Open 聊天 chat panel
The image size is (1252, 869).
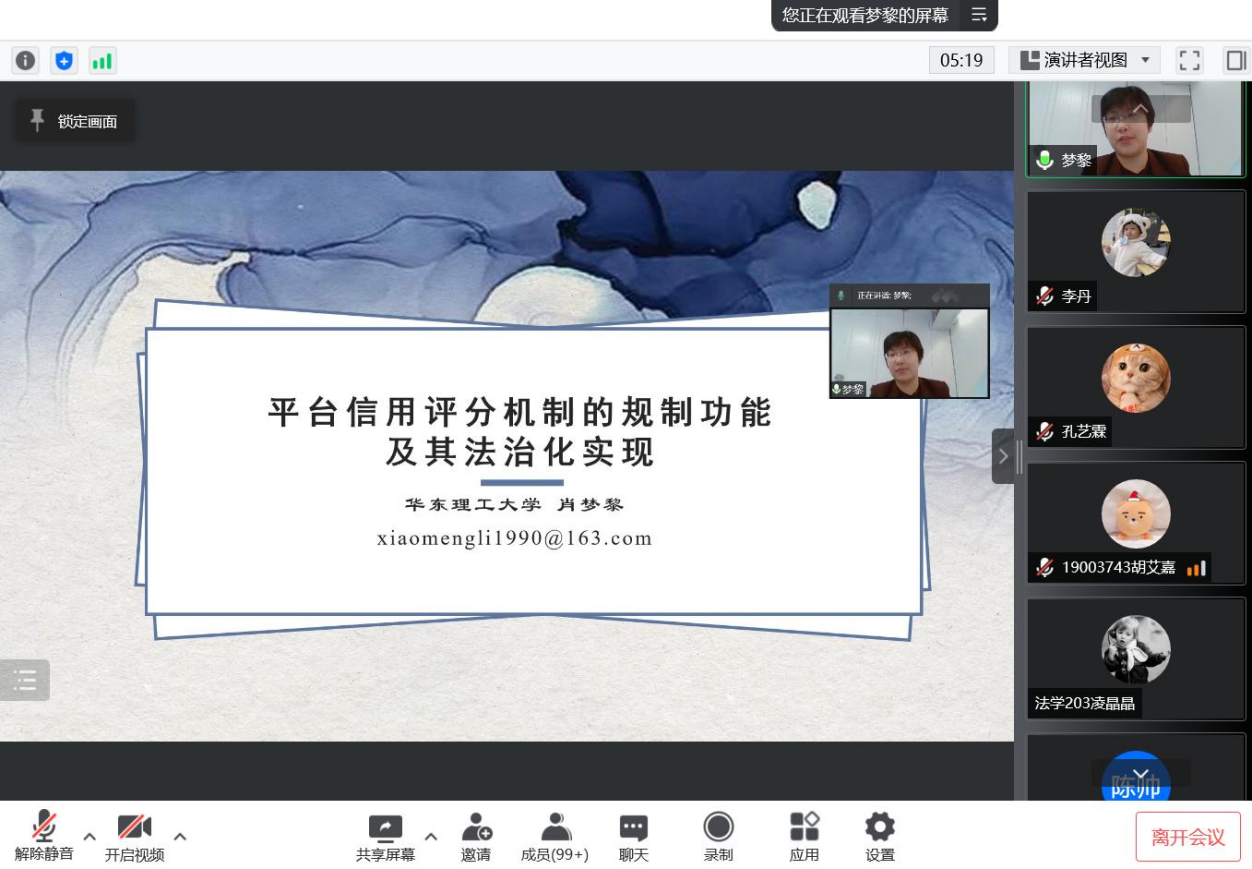[x=633, y=837]
